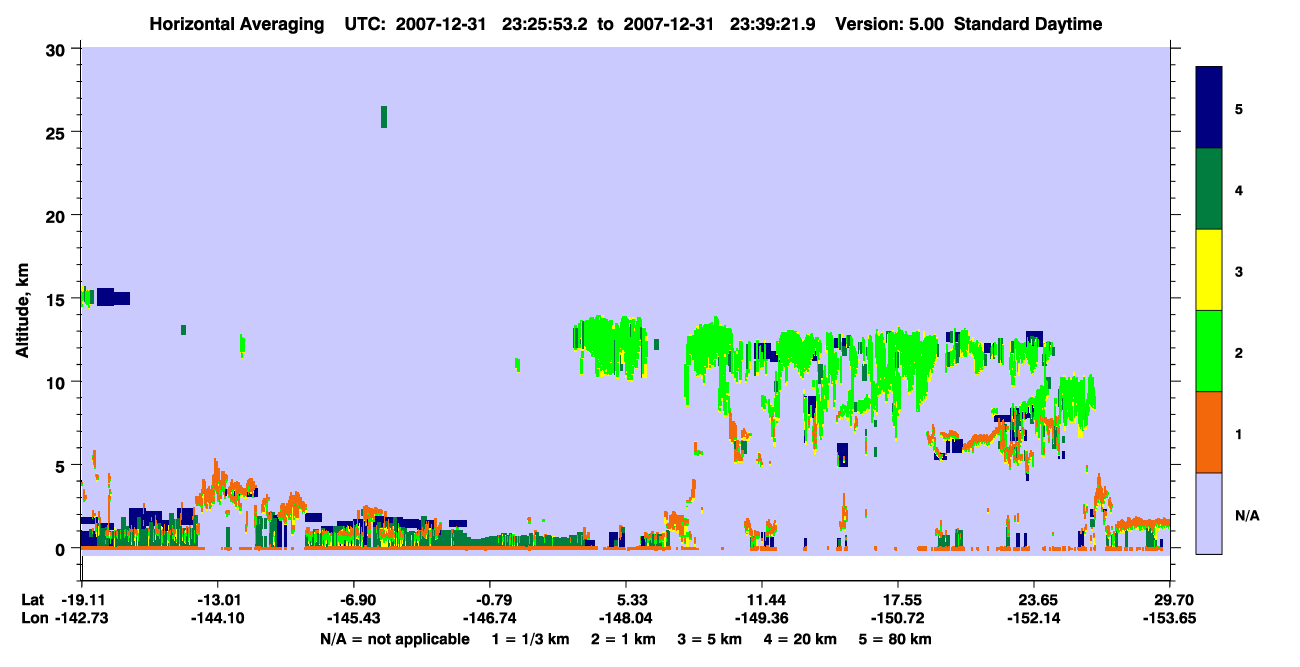Screen dimensions: 1300x667
Task: Click the 30 km altitude tick label
Action: (55, 49)
